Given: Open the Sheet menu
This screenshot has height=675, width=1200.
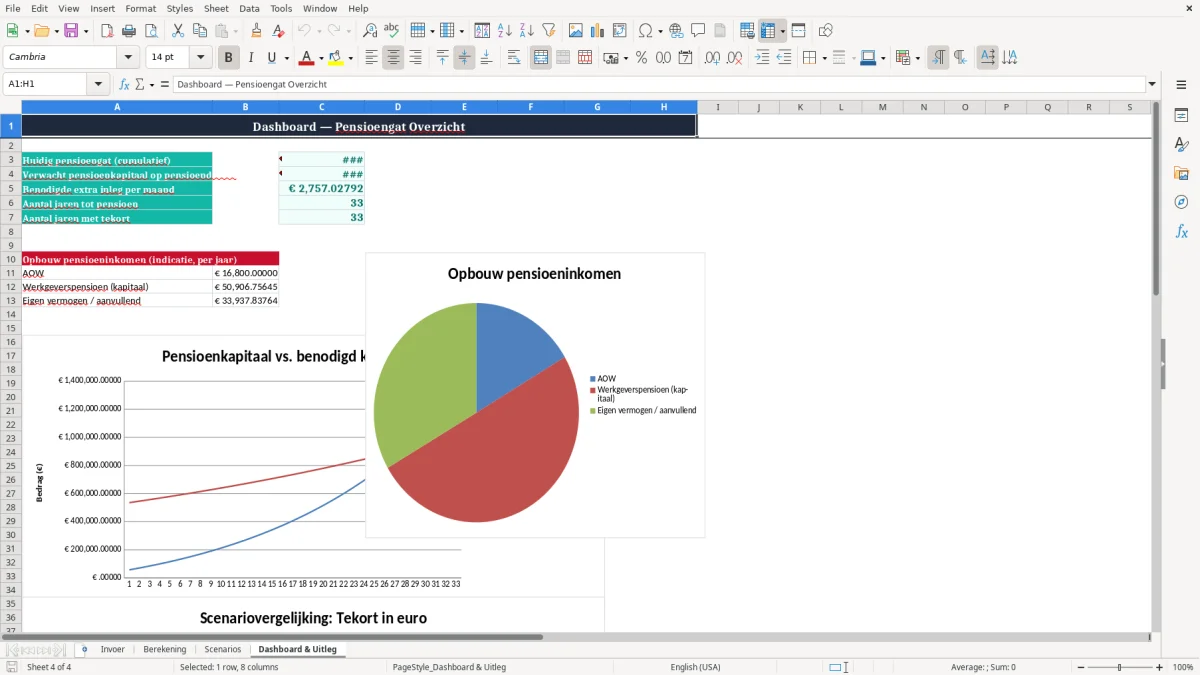Looking at the screenshot, I should 216,8.
